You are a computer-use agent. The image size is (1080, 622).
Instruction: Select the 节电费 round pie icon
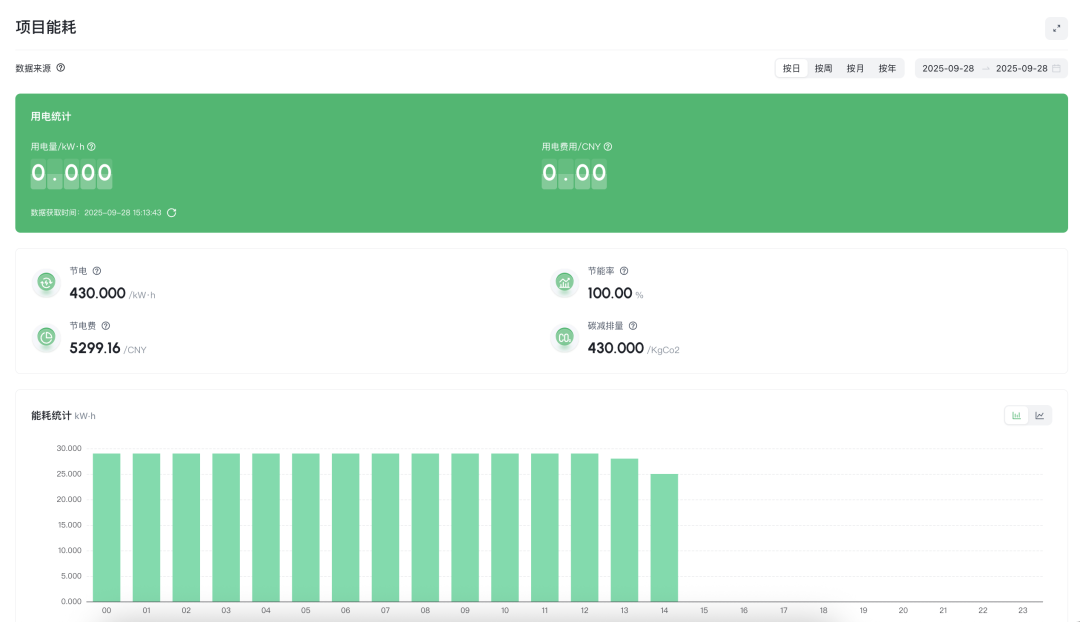tap(46, 338)
